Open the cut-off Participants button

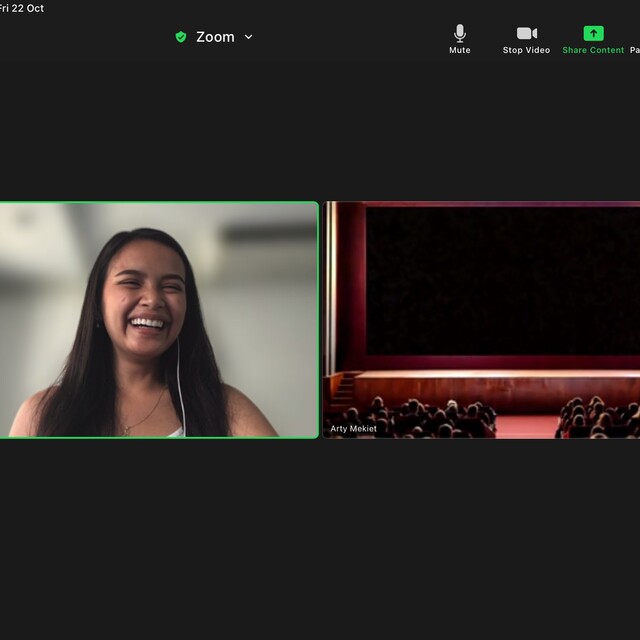point(634,50)
